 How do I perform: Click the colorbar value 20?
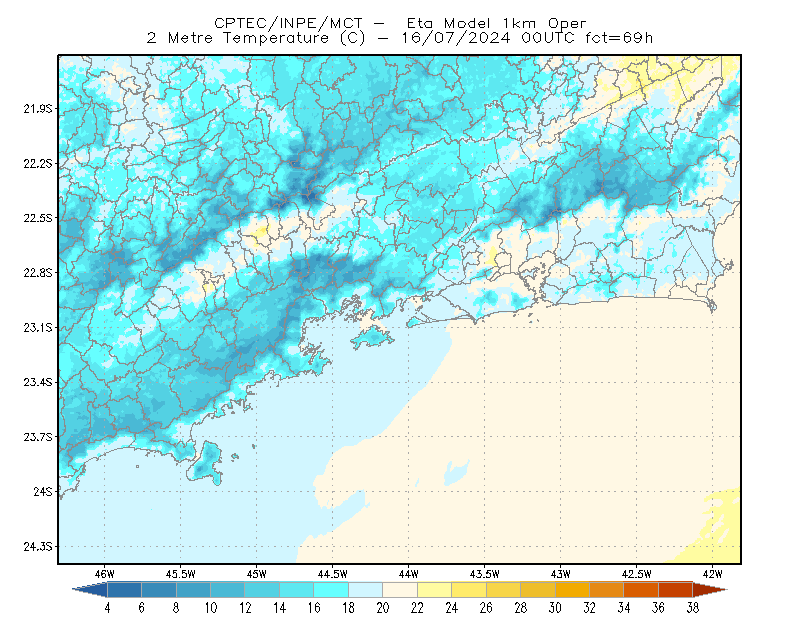point(383,608)
